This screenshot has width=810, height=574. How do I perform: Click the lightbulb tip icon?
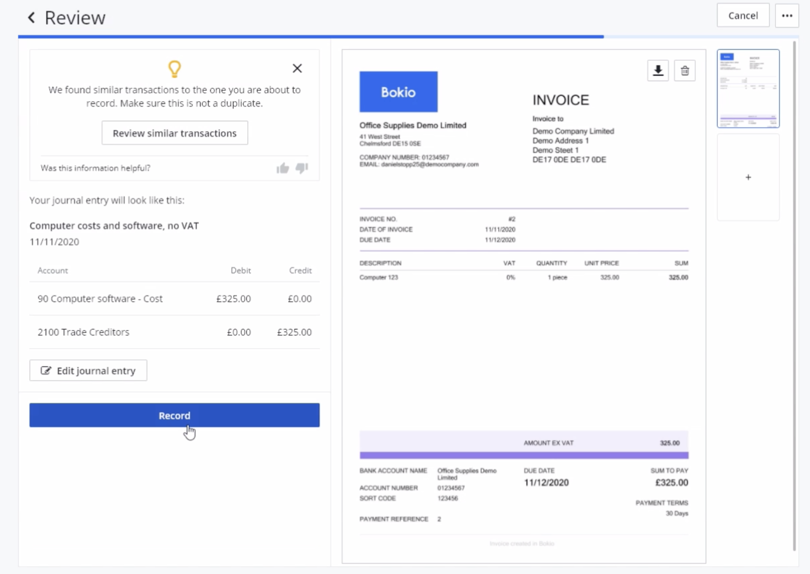point(174,68)
